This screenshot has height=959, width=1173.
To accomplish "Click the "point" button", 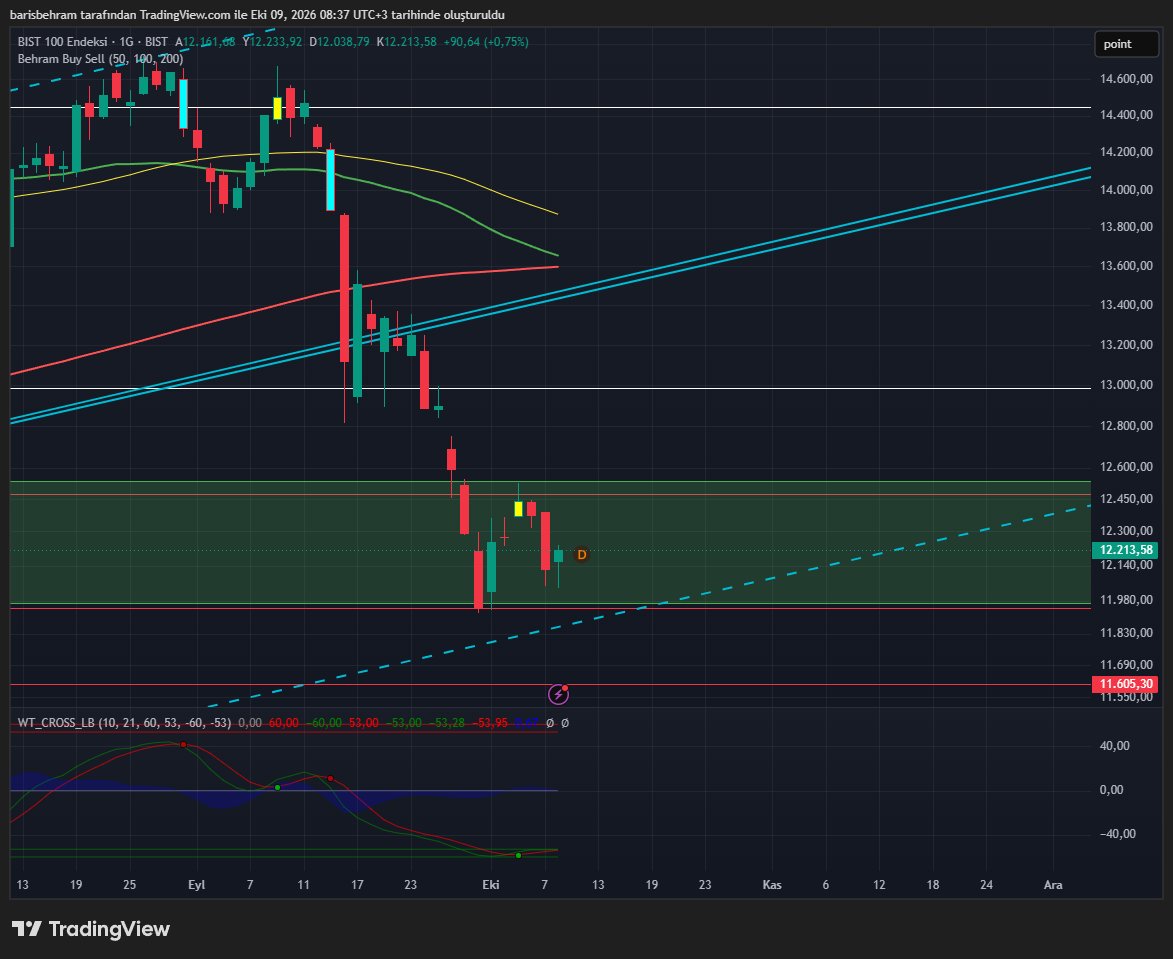I will pyautogui.click(x=1126, y=44).
